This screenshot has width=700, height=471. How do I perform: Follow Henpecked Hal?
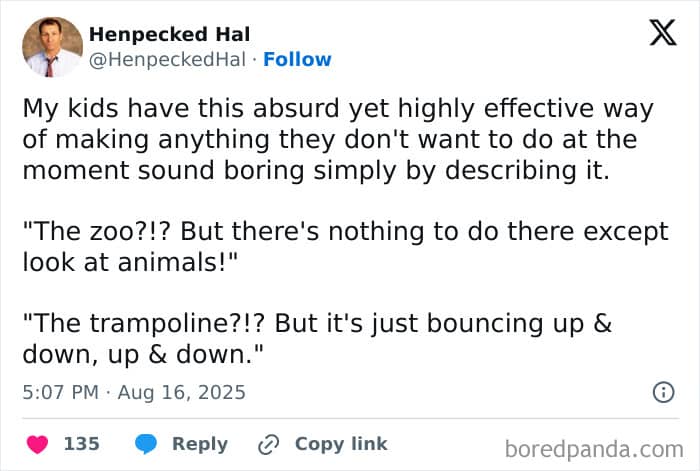click(x=297, y=59)
